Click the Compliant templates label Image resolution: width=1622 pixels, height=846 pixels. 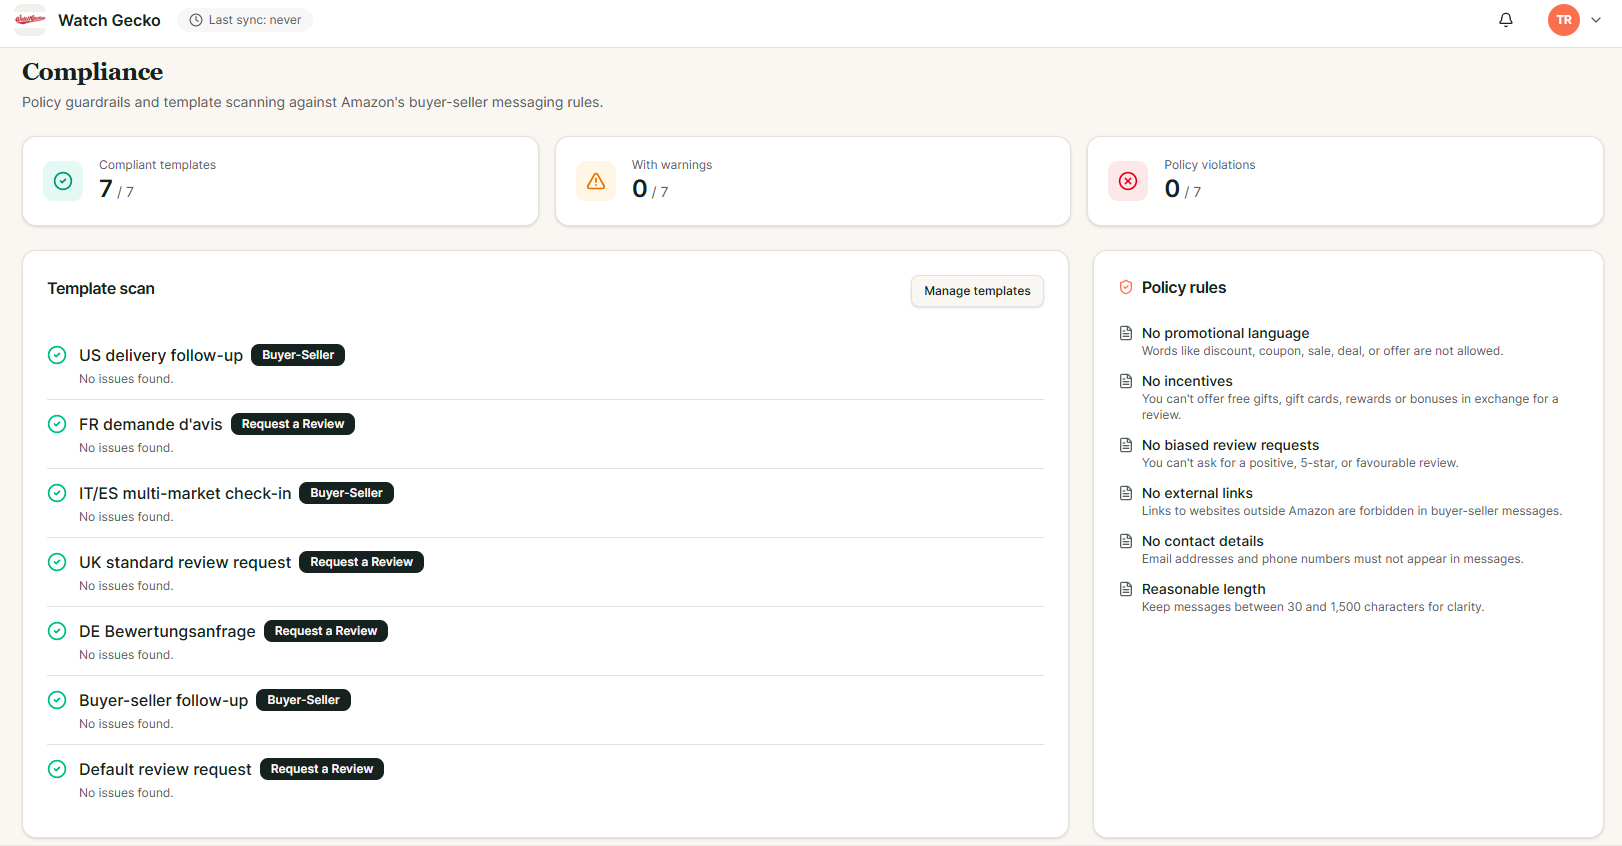click(157, 165)
